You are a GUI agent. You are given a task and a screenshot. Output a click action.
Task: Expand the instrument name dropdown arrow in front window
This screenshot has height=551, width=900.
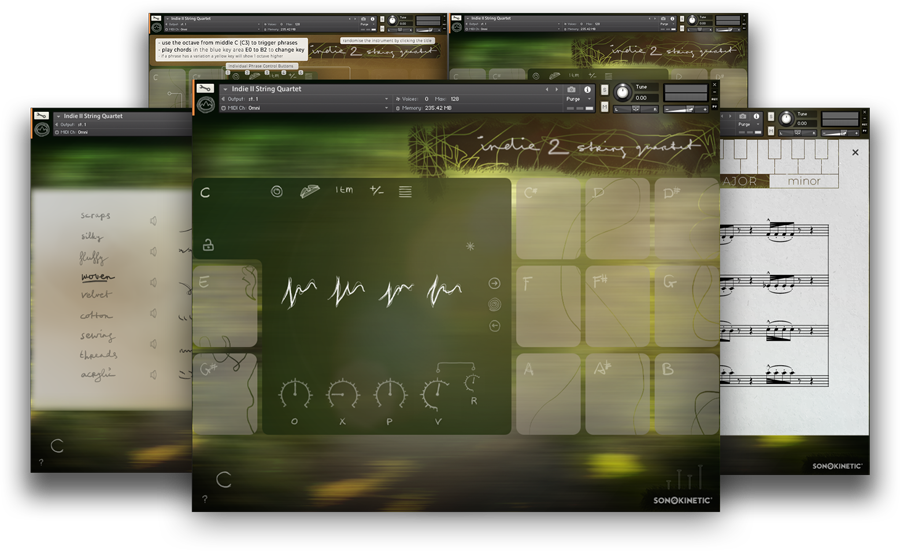(x=225, y=89)
